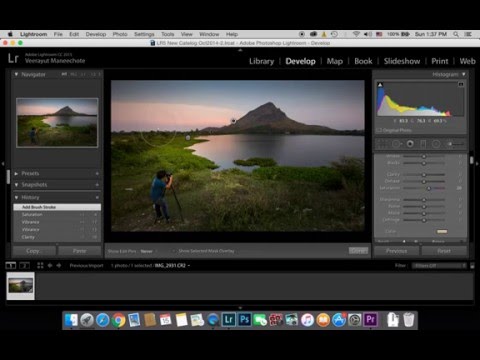Open the Settings menu
Screen dimensions: 480x360
pos(144,34)
